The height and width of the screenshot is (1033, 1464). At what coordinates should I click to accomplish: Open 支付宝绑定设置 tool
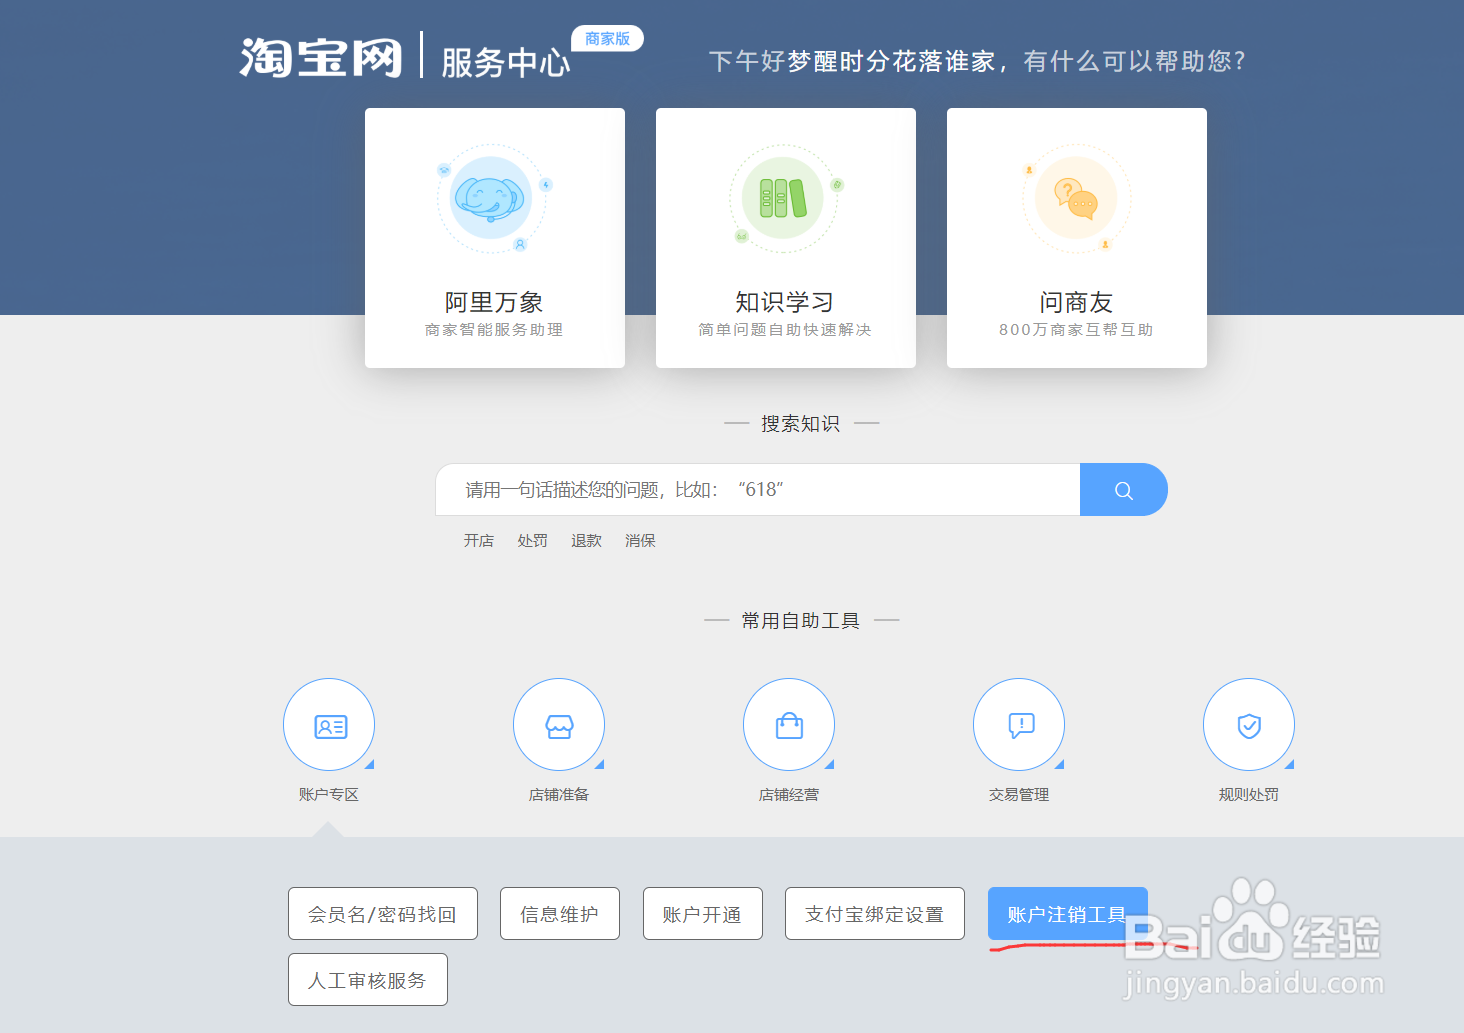[875, 914]
